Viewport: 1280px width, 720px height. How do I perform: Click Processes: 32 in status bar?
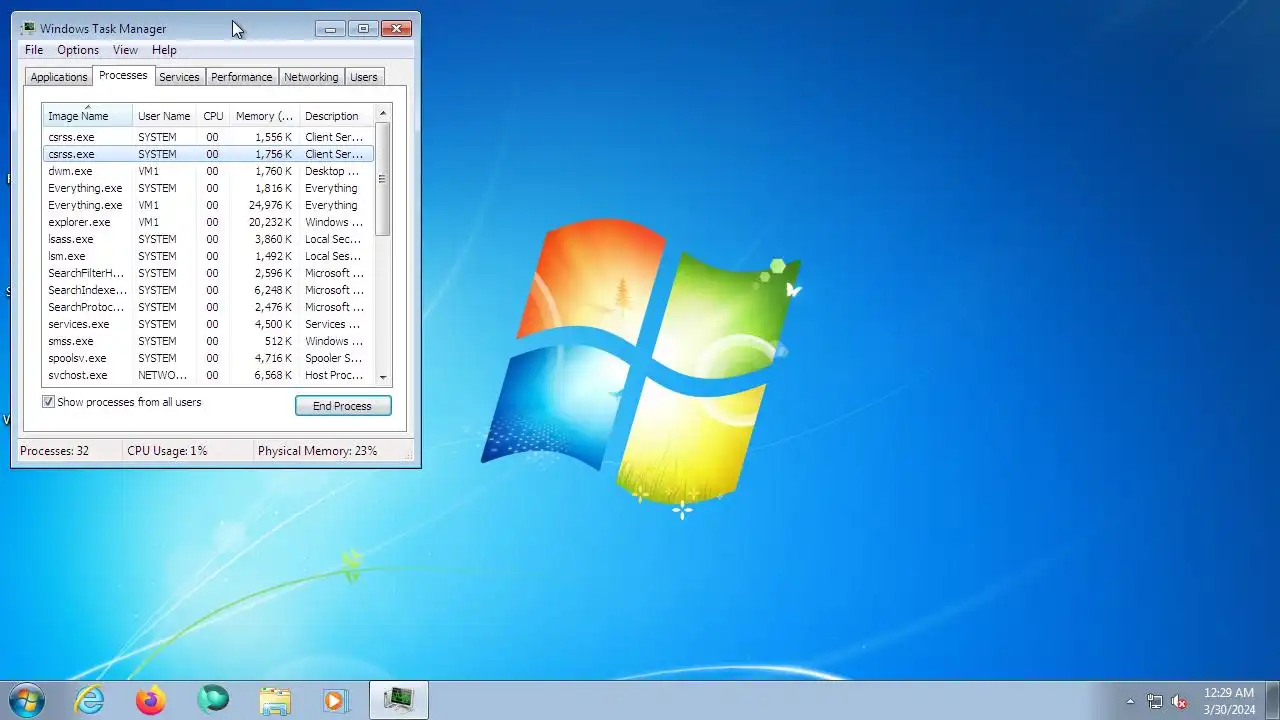pyautogui.click(x=54, y=451)
